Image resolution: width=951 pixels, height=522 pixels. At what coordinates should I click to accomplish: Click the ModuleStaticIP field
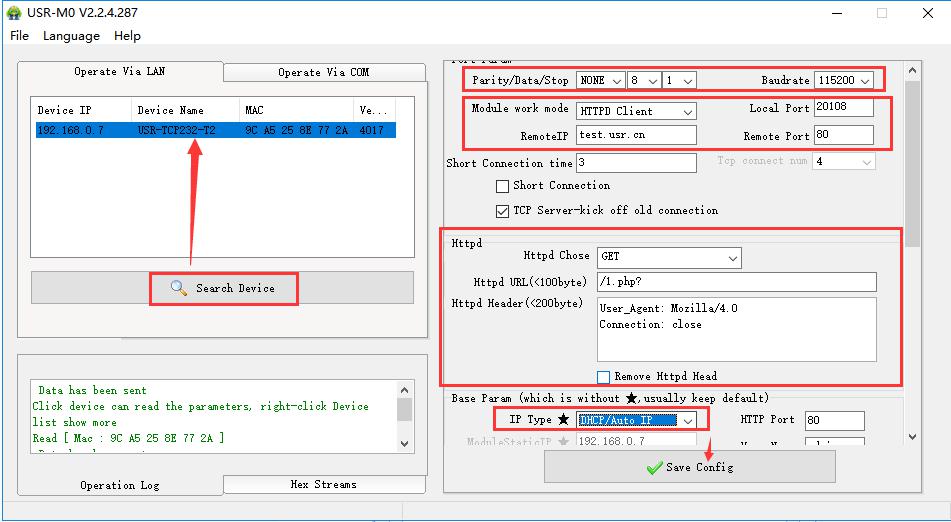coord(636,440)
